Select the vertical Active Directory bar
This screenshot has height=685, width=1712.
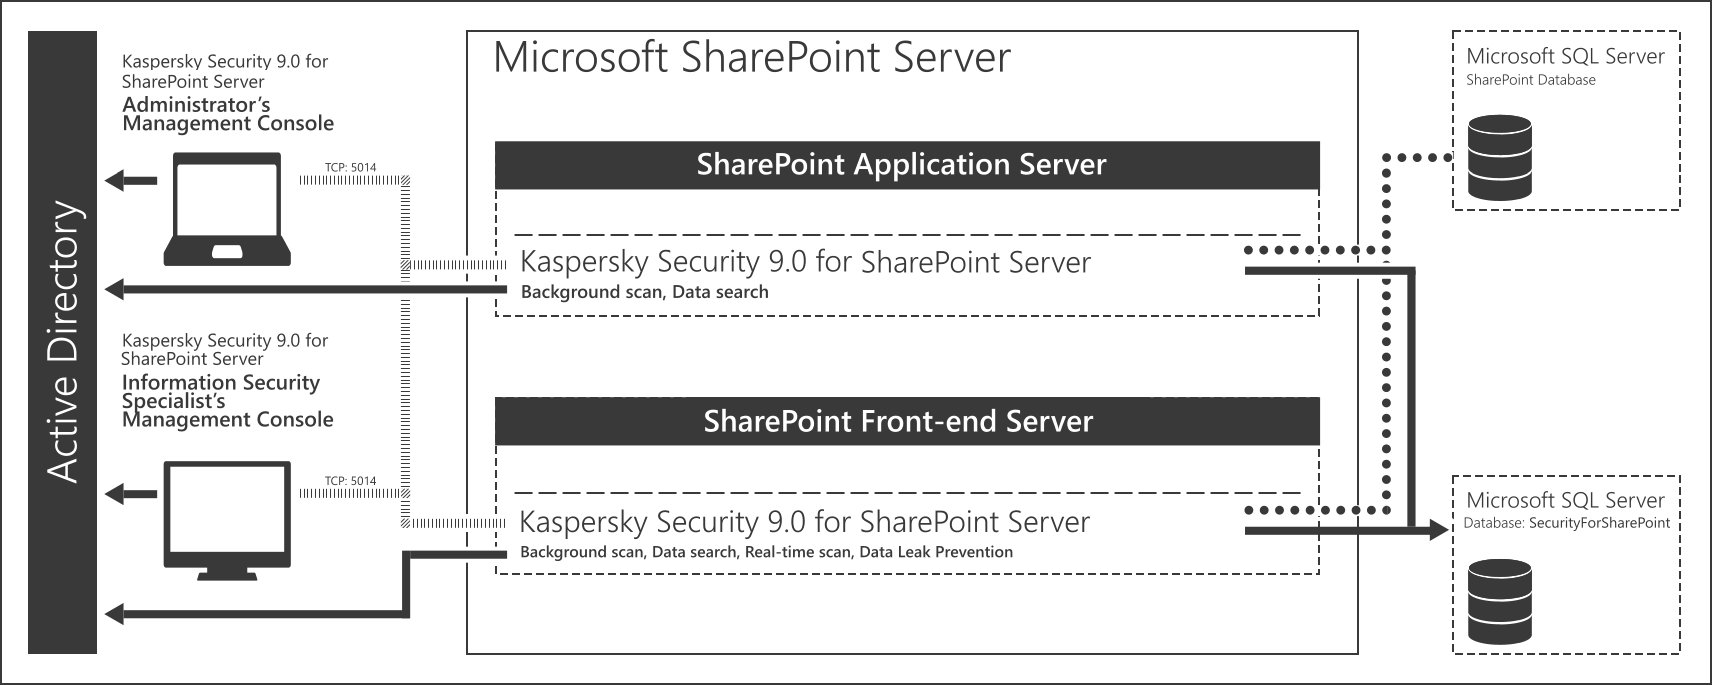click(x=62, y=342)
